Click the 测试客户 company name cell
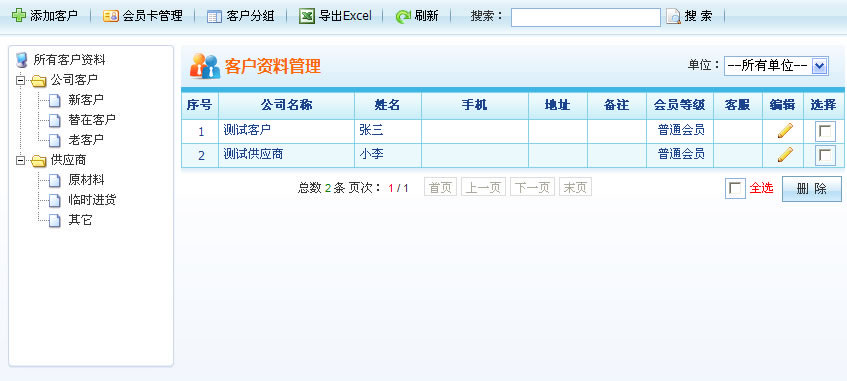 tap(286, 131)
